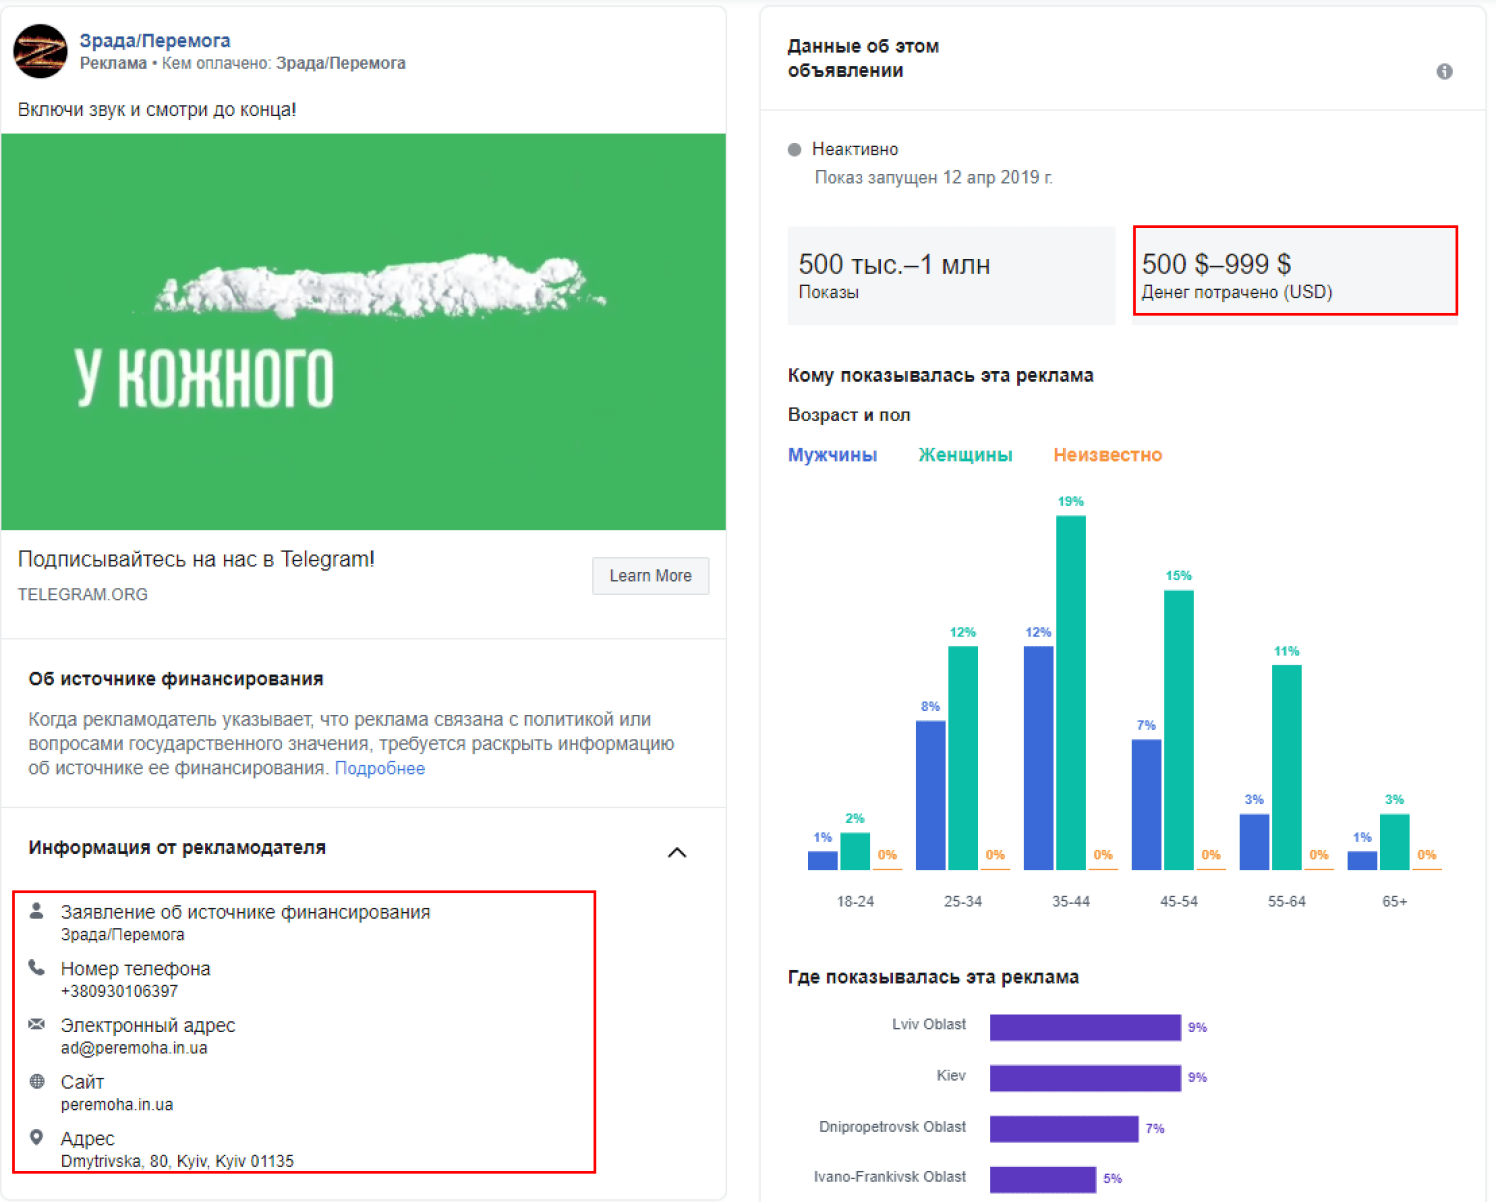1496x1202 pixels.
Task: Click the envelope icon beside Электронный адрес
Action: tap(36, 1024)
